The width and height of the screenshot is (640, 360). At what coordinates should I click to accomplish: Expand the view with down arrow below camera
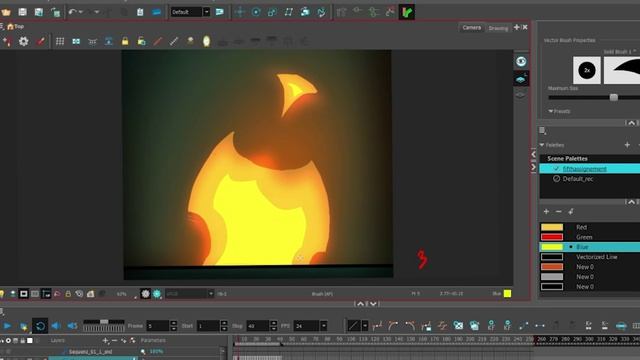click(373, 304)
